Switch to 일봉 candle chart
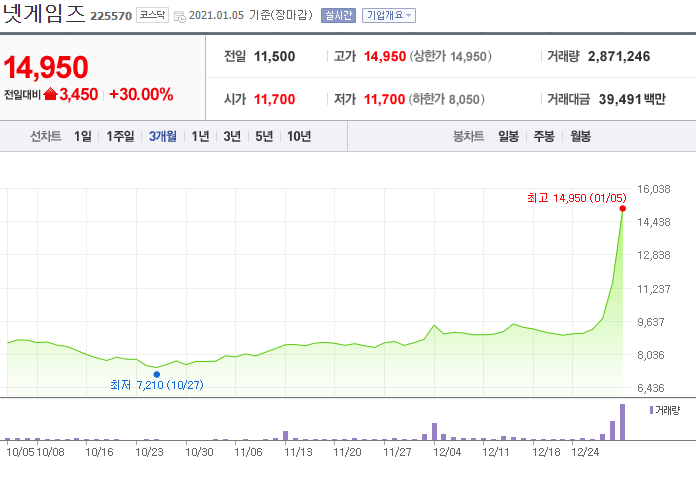 tap(508, 136)
